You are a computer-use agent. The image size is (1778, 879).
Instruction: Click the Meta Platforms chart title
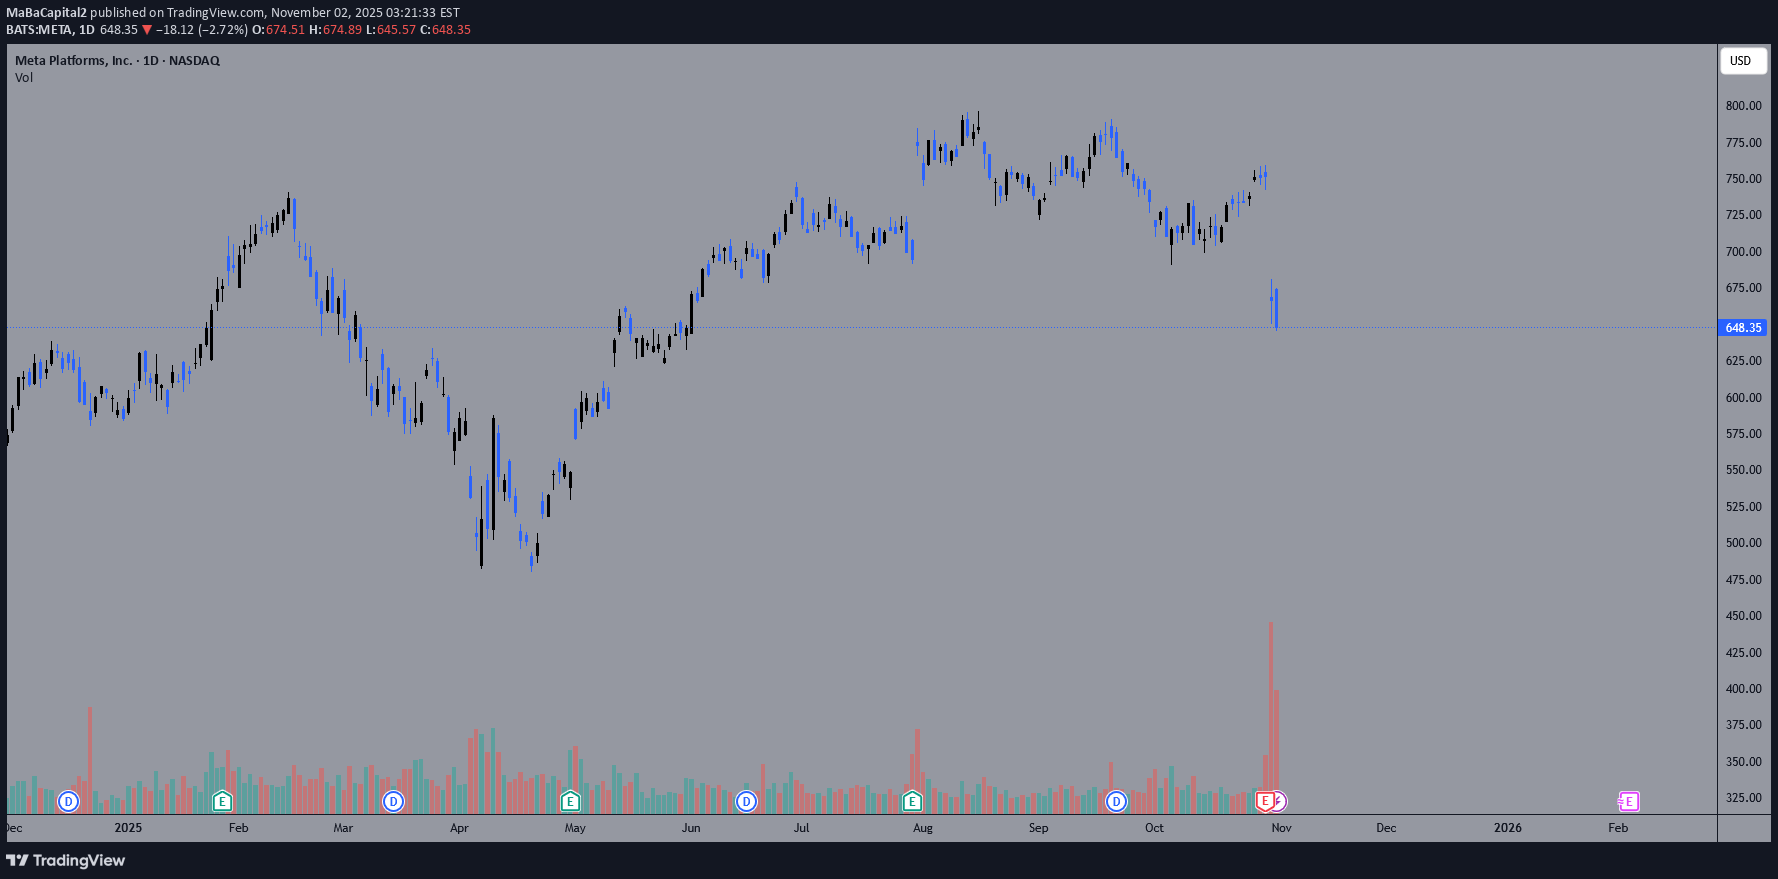coord(117,61)
